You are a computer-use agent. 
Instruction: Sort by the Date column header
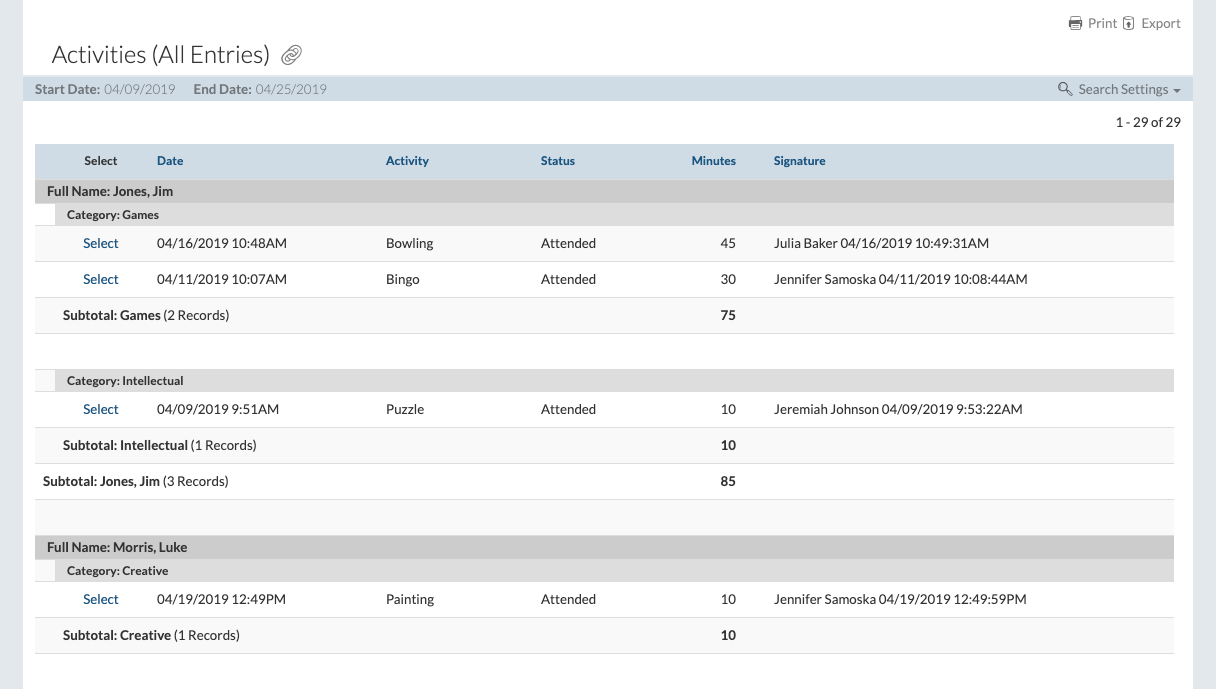click(x=170, y=161)
